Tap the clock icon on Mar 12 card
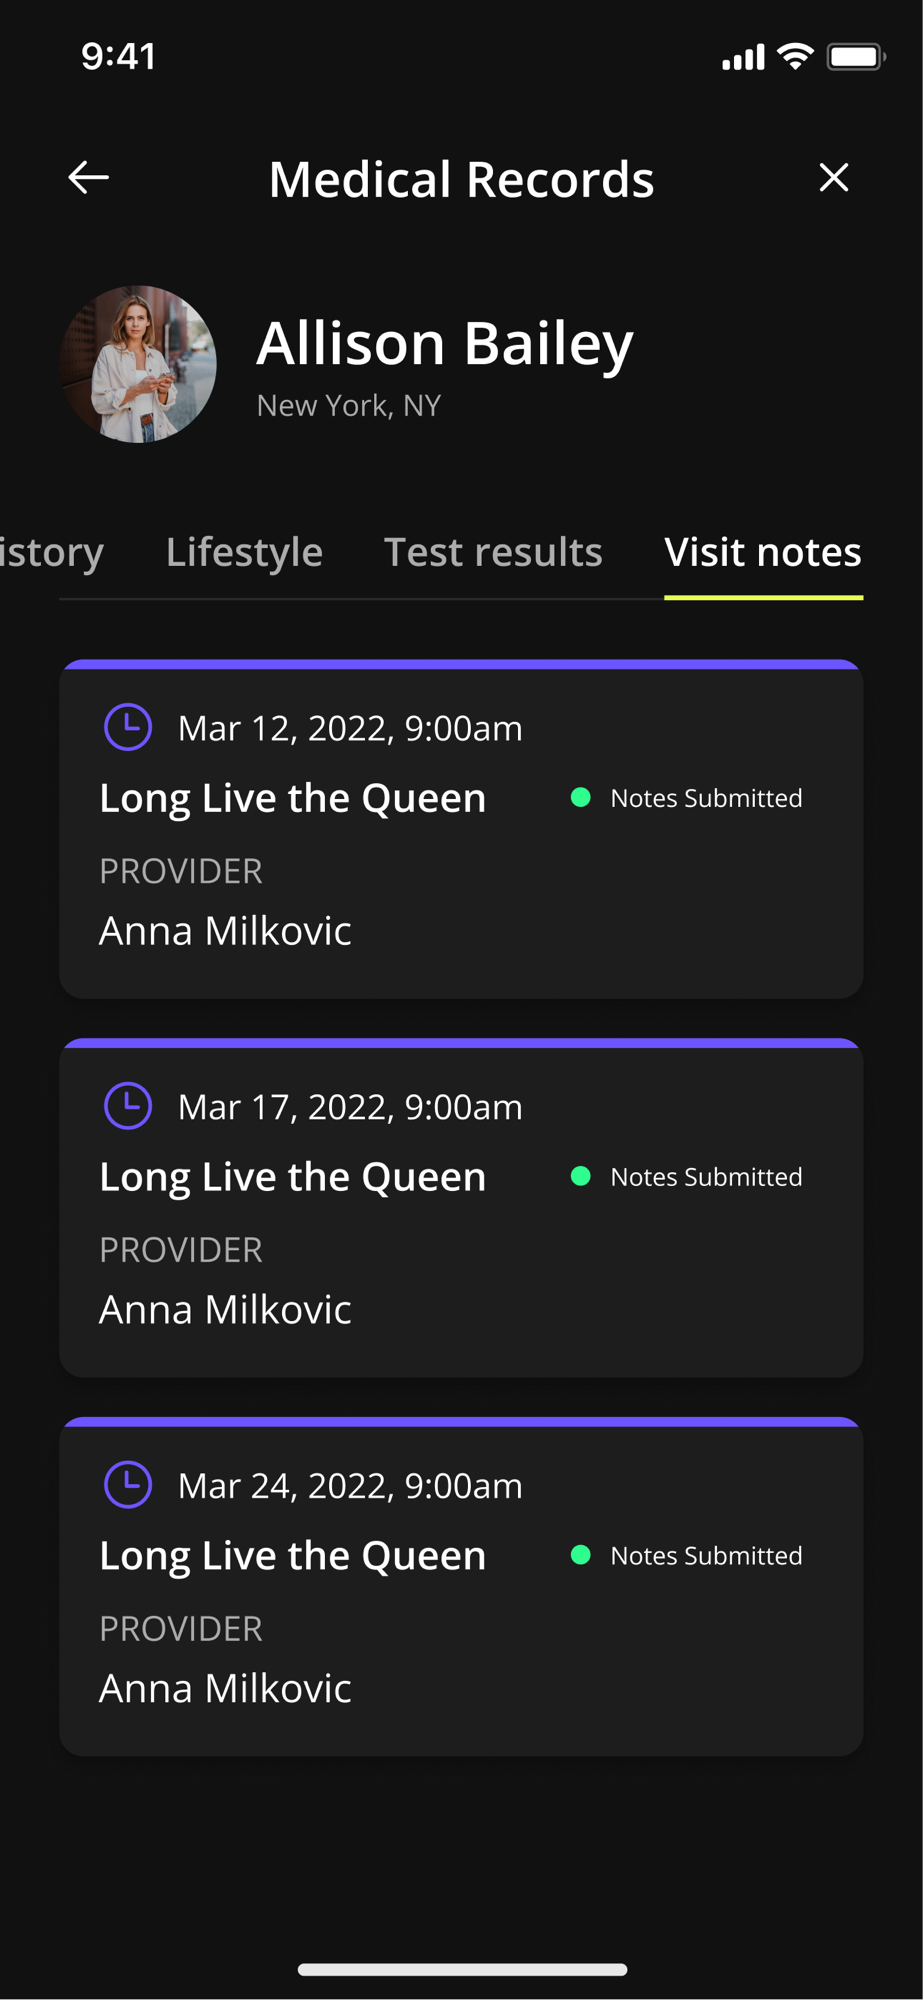This screenshot has height=2000, width=923. [x=128, y=727]
